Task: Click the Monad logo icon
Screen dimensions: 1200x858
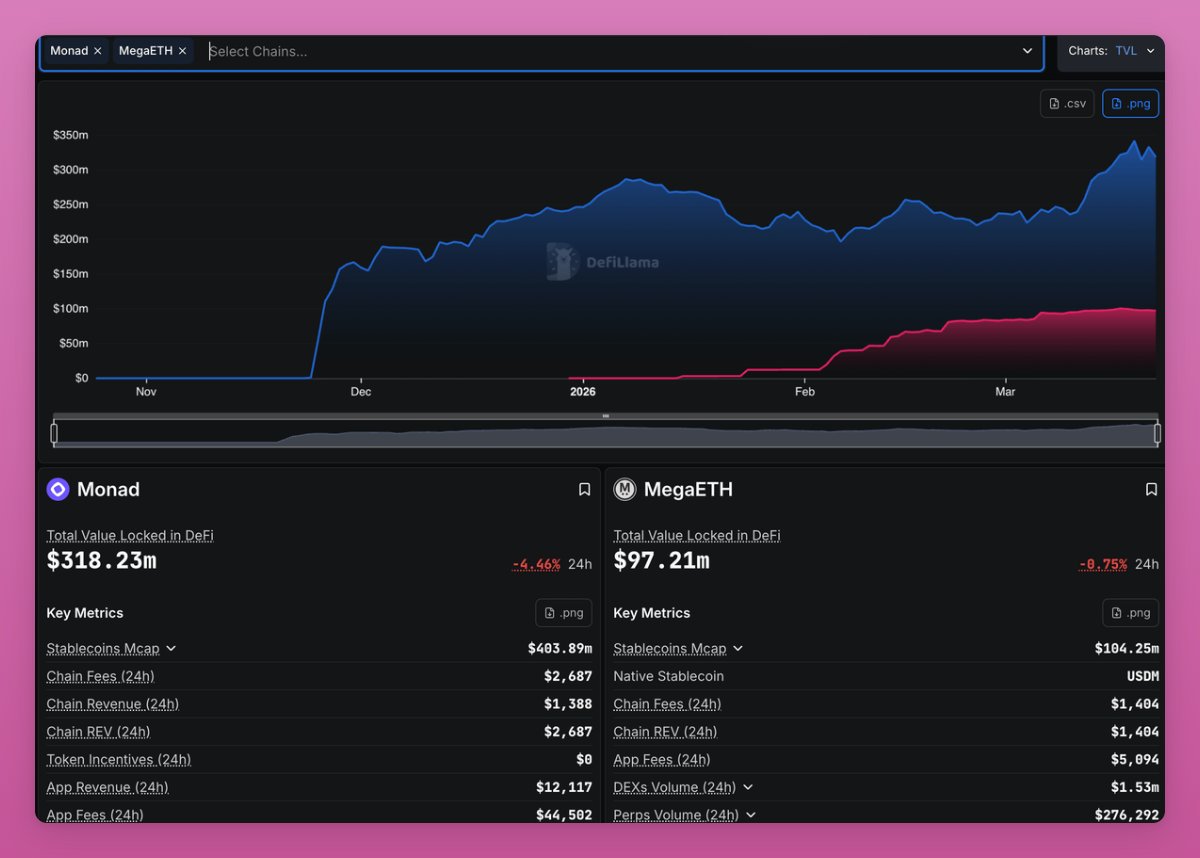Action: tap(58, 489)
